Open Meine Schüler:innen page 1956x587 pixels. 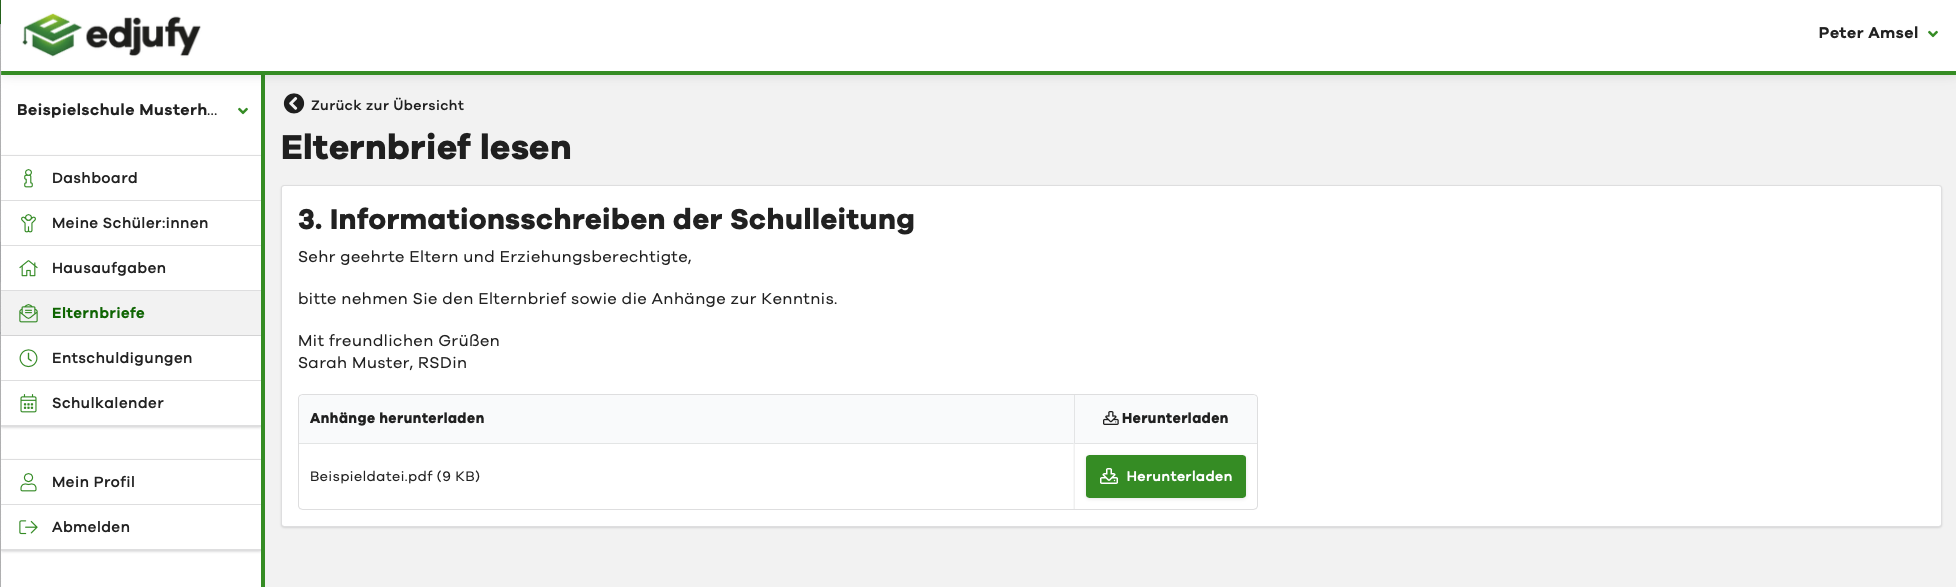(130, 223)
